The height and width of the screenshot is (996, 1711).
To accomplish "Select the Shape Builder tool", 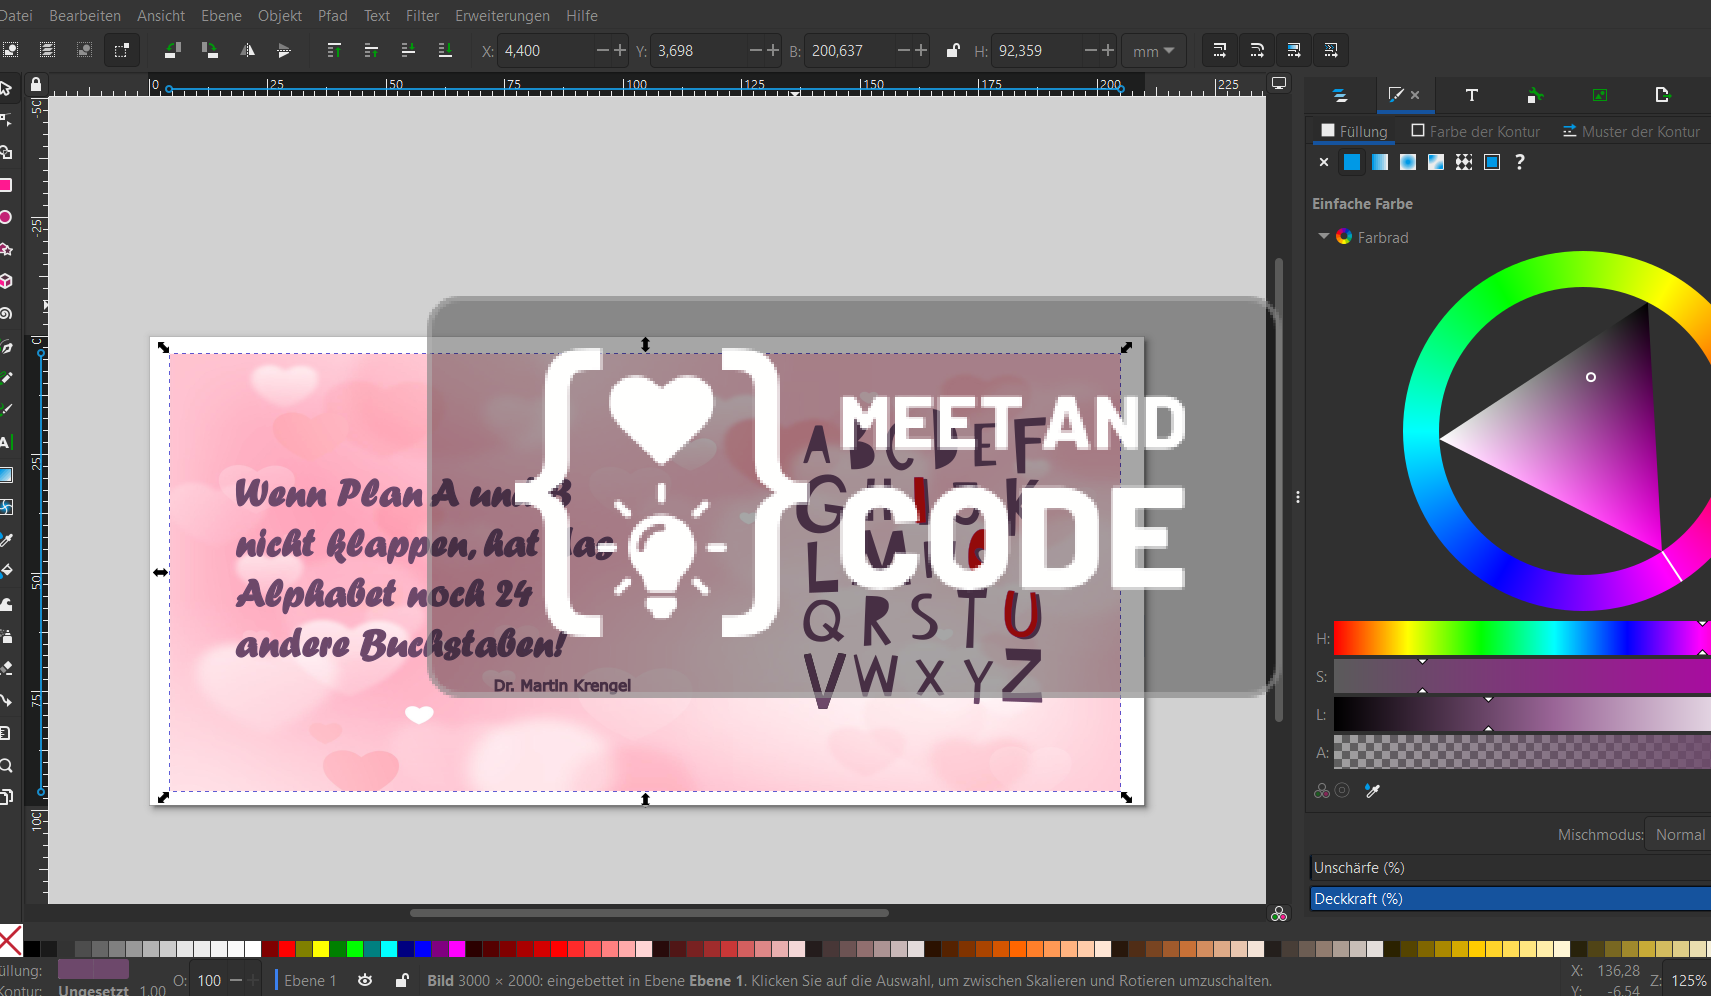I will pyautogui.click(x=5, y=152).
